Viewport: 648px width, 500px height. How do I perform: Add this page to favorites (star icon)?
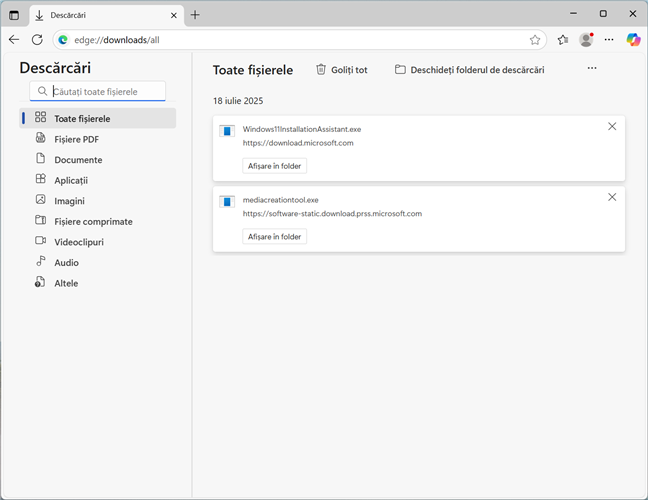(535, 40)
